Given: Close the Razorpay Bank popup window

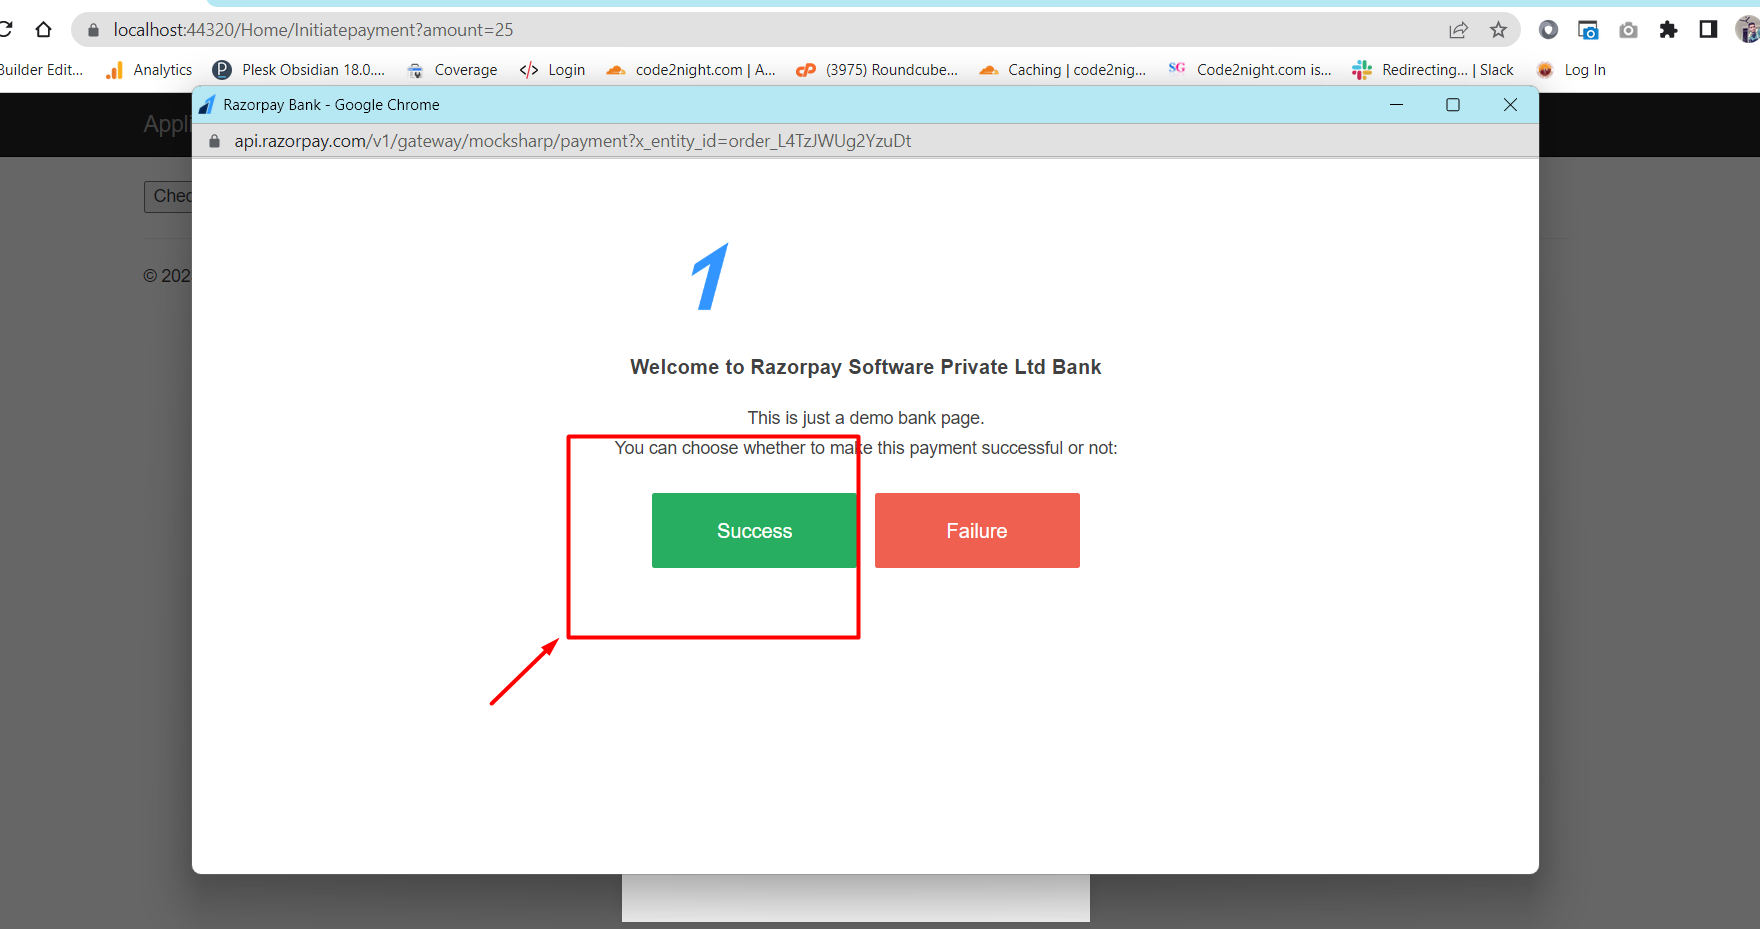Looking at the screenshot, I should click(1510, 105).
